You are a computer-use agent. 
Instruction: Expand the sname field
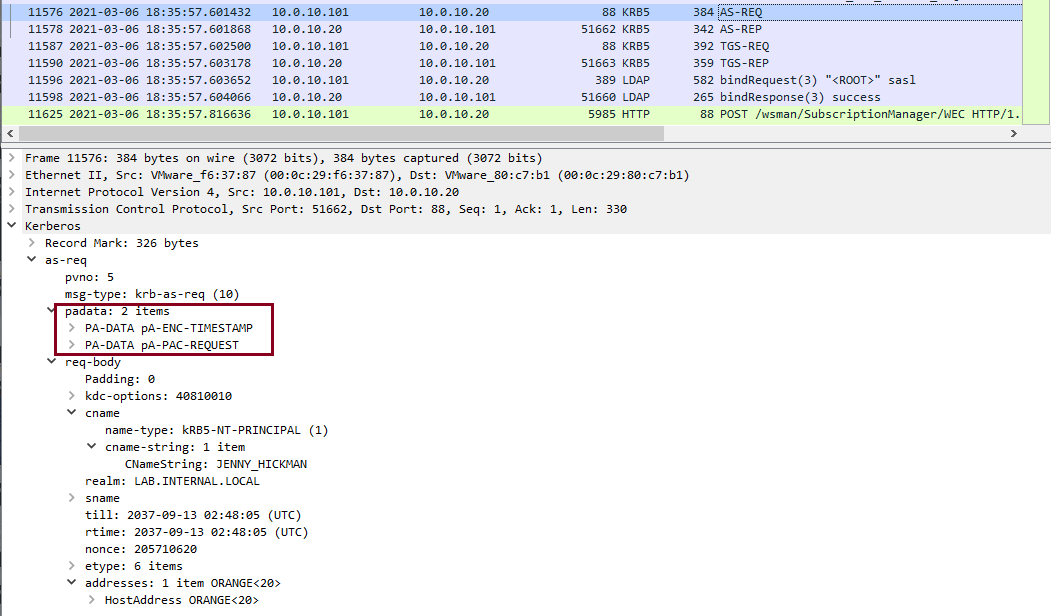coord(72,498)
